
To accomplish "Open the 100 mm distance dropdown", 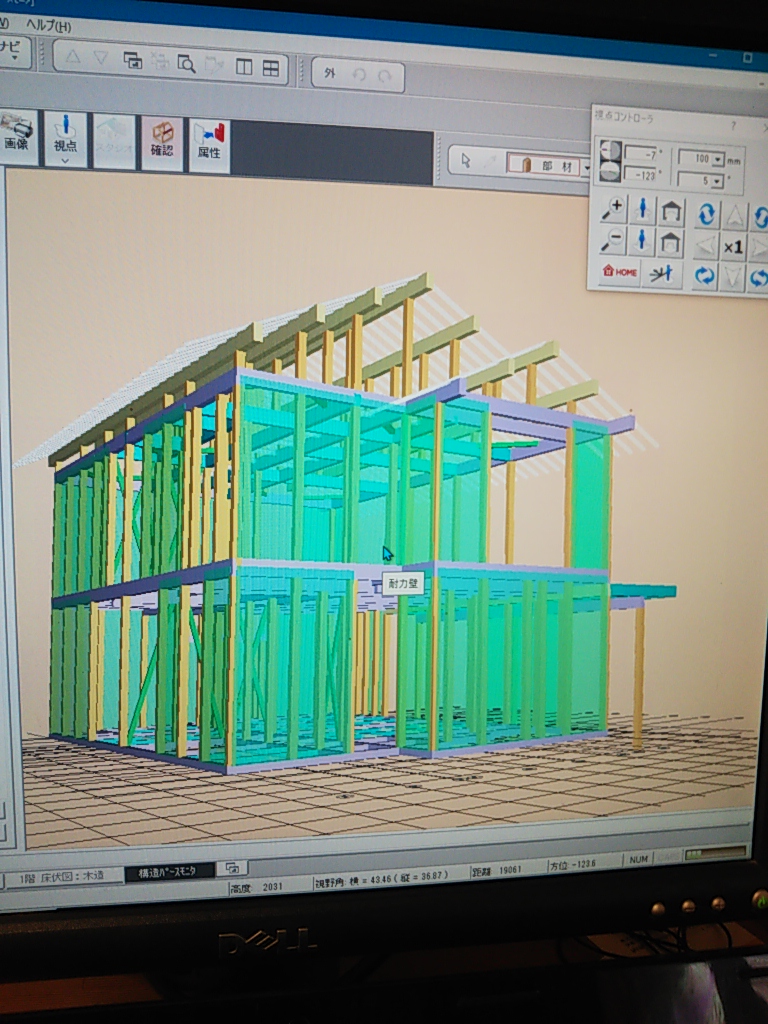I will (x=718, y=160).
